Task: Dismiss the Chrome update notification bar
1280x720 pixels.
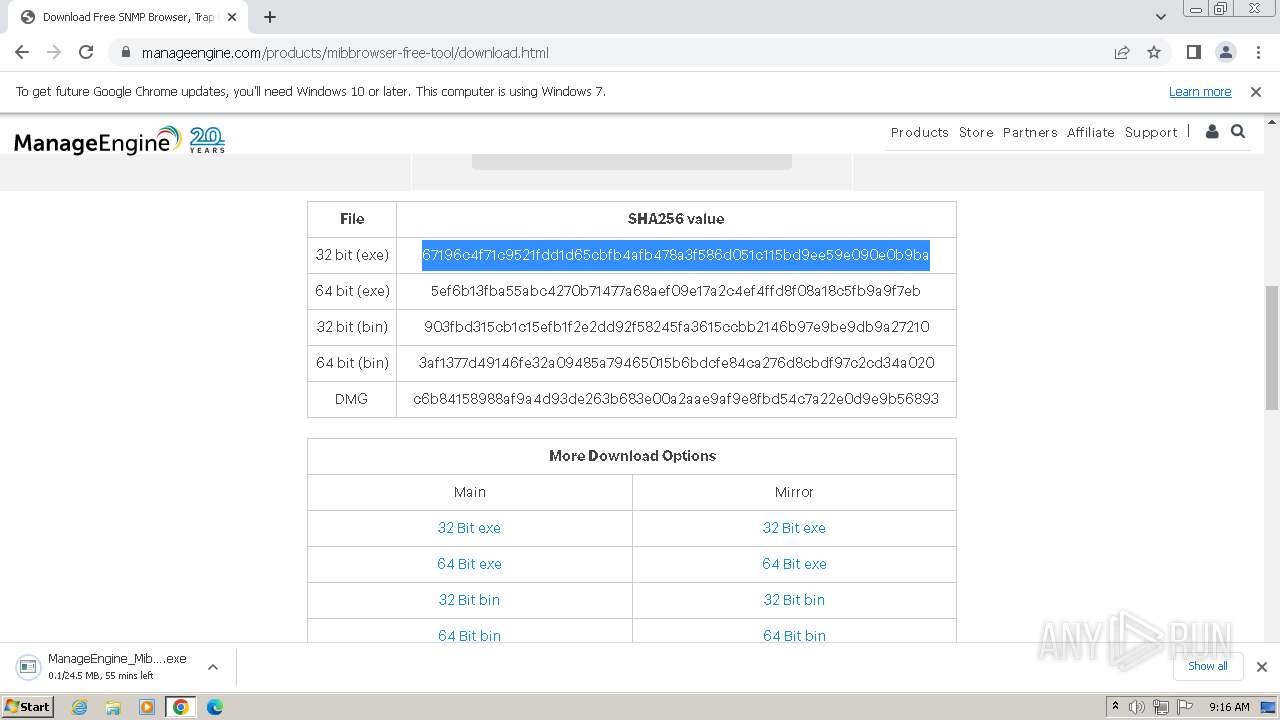Action: tap(1256, 92)
